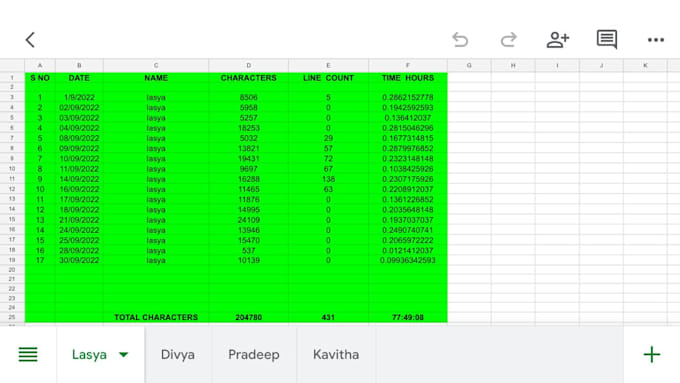The width and height of the screenshot is (680, 383).
Task: Select the S NO cell 10
Action: [40, 189]
